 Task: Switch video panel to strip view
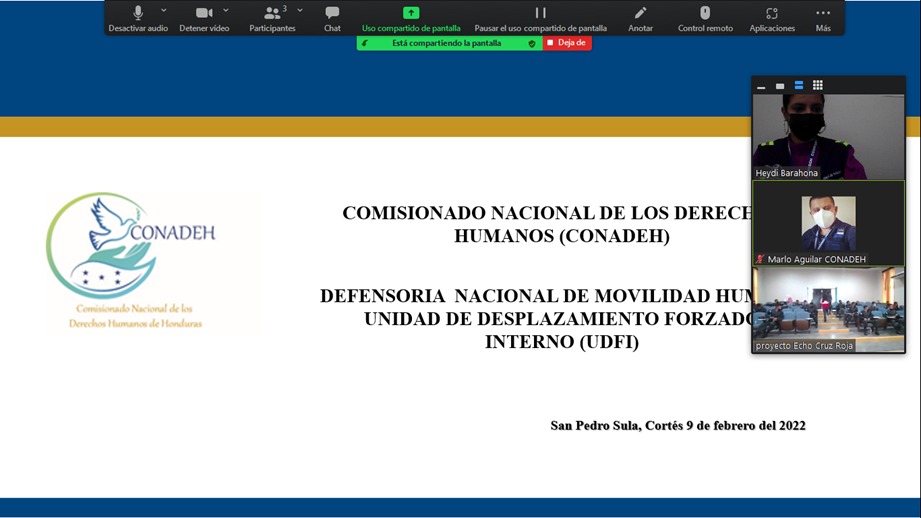point(799,86)
